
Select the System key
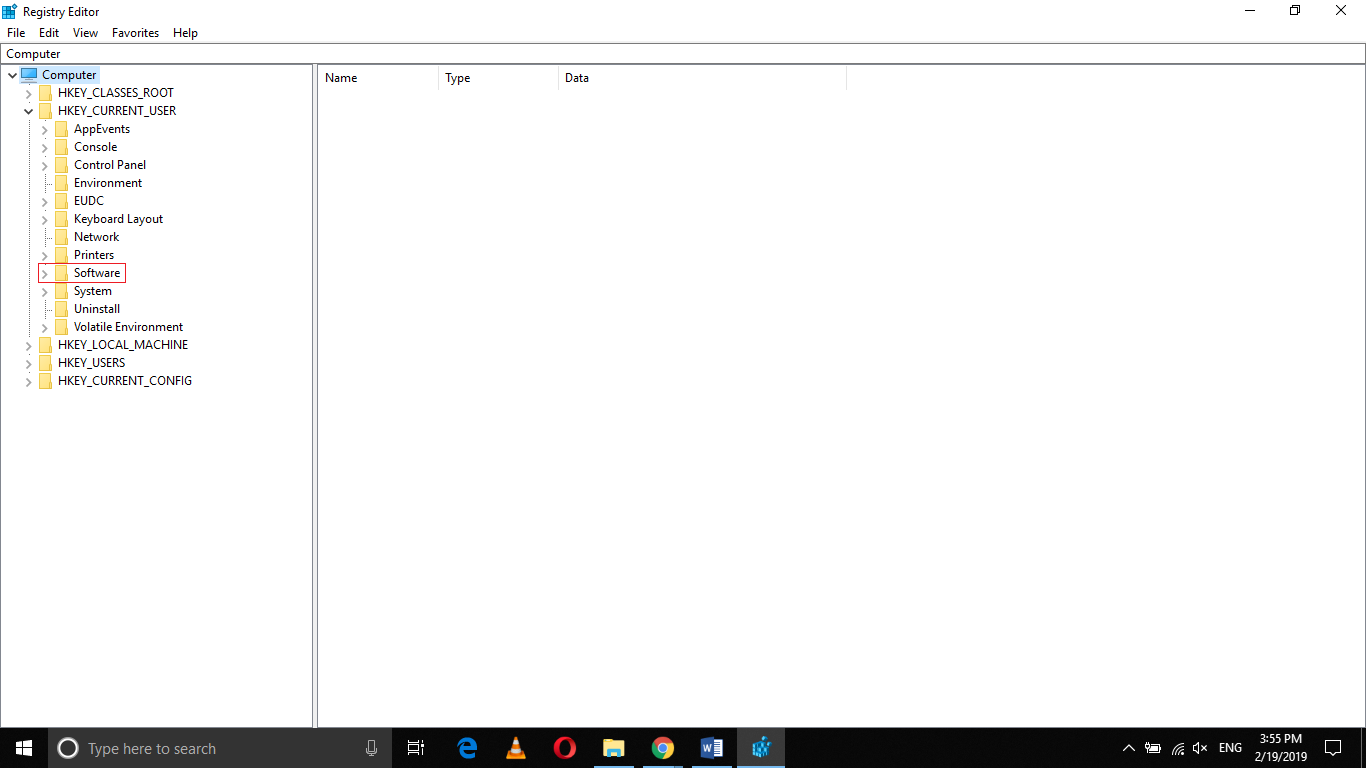(x=93, y=291)
